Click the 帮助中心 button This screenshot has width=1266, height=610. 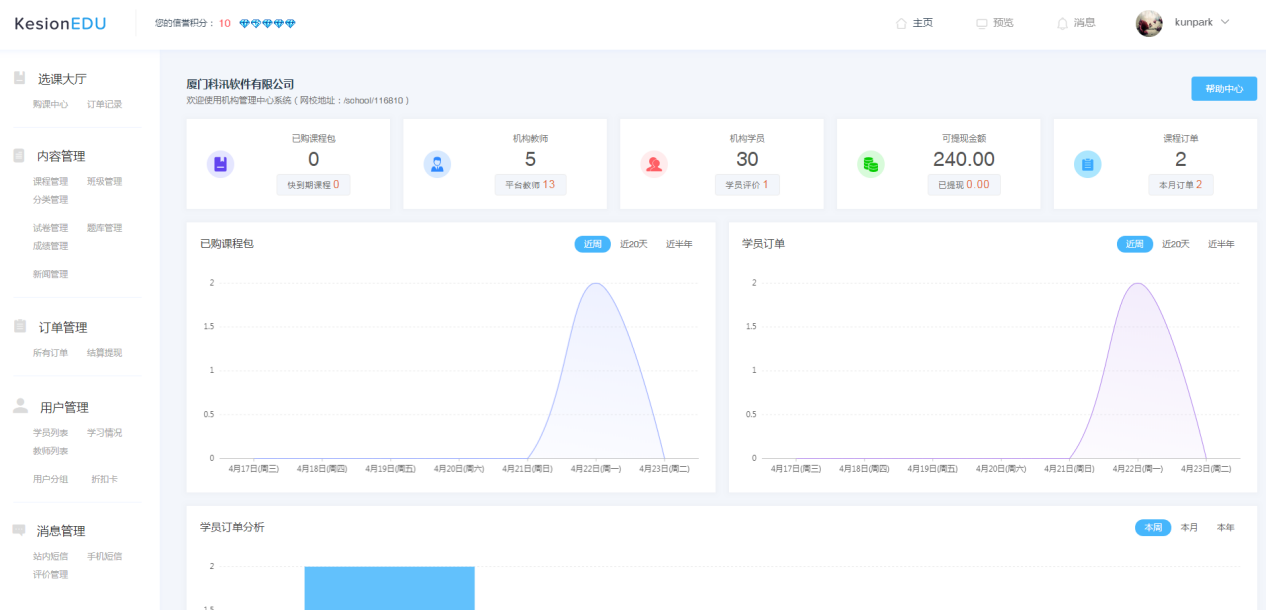click(x=1224, y=89)
